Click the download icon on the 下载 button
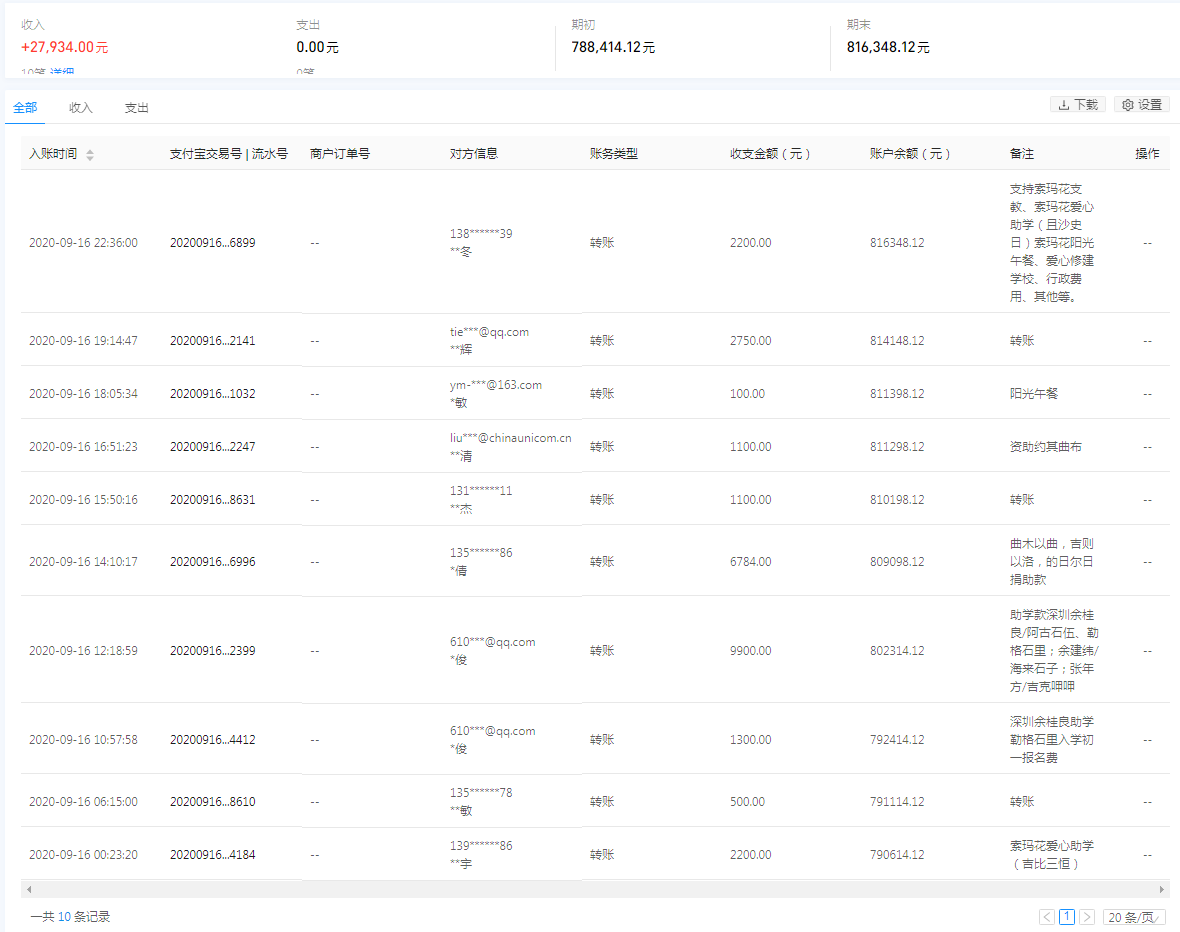The height and width of the screenshot is (932, 1180). click(x=1062, y=104)
